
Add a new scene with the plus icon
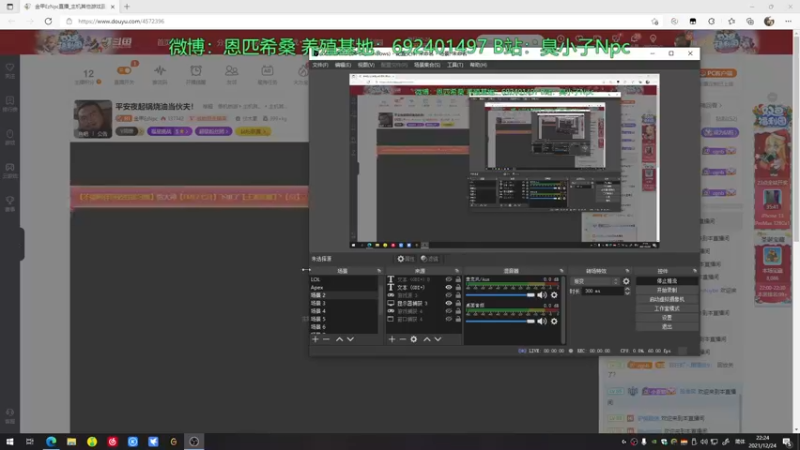pyautogui.click(x=315, y=339)
